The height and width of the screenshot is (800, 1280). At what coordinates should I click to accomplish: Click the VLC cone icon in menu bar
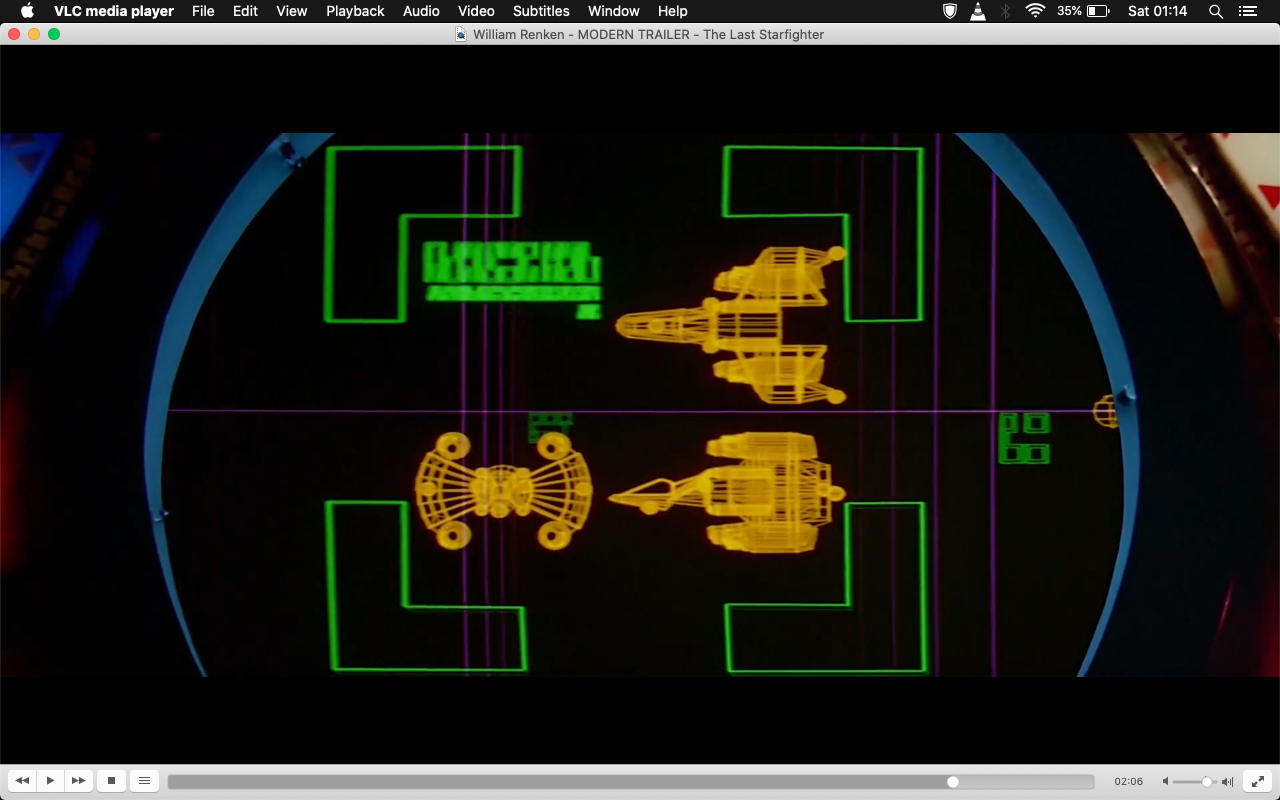point(978,11)
